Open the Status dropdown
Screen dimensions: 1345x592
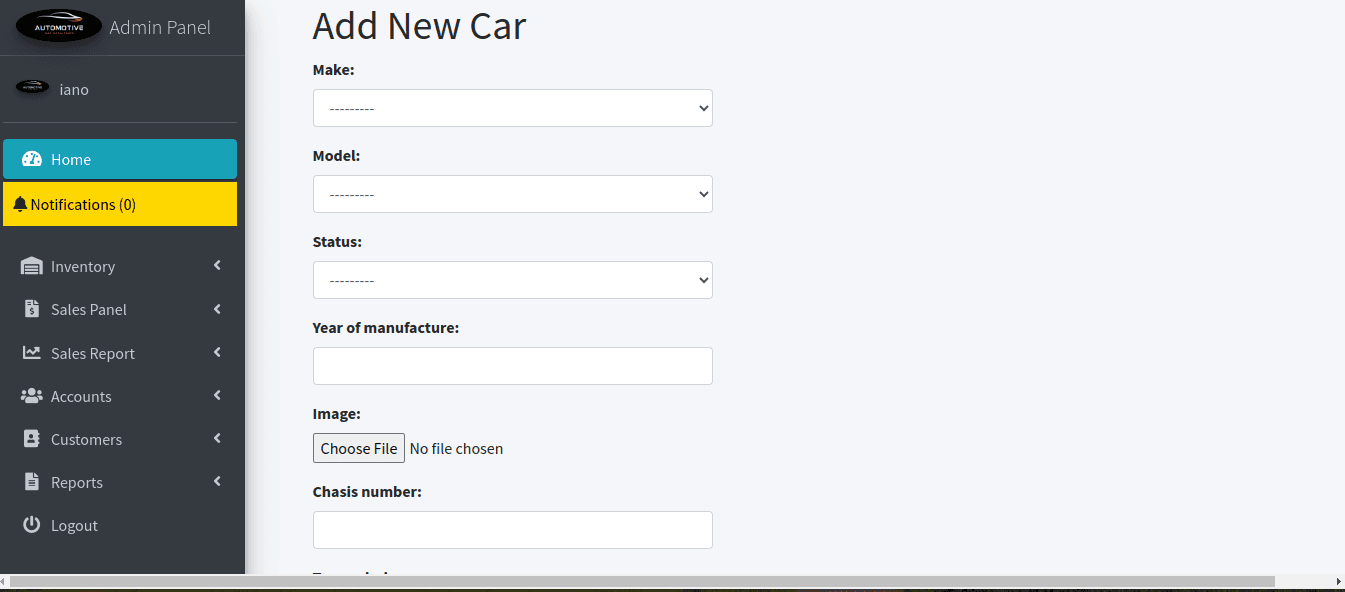[x=513, y=280]
